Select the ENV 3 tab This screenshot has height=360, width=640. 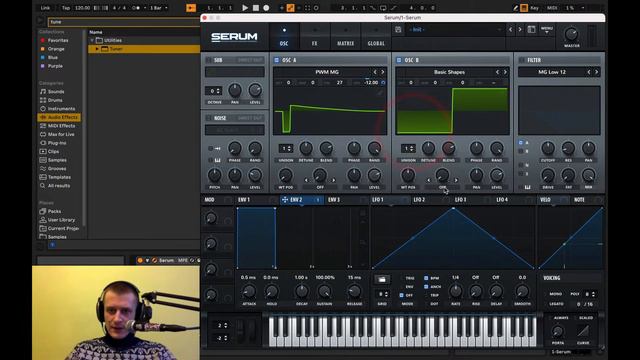click(x=334, y=200)
